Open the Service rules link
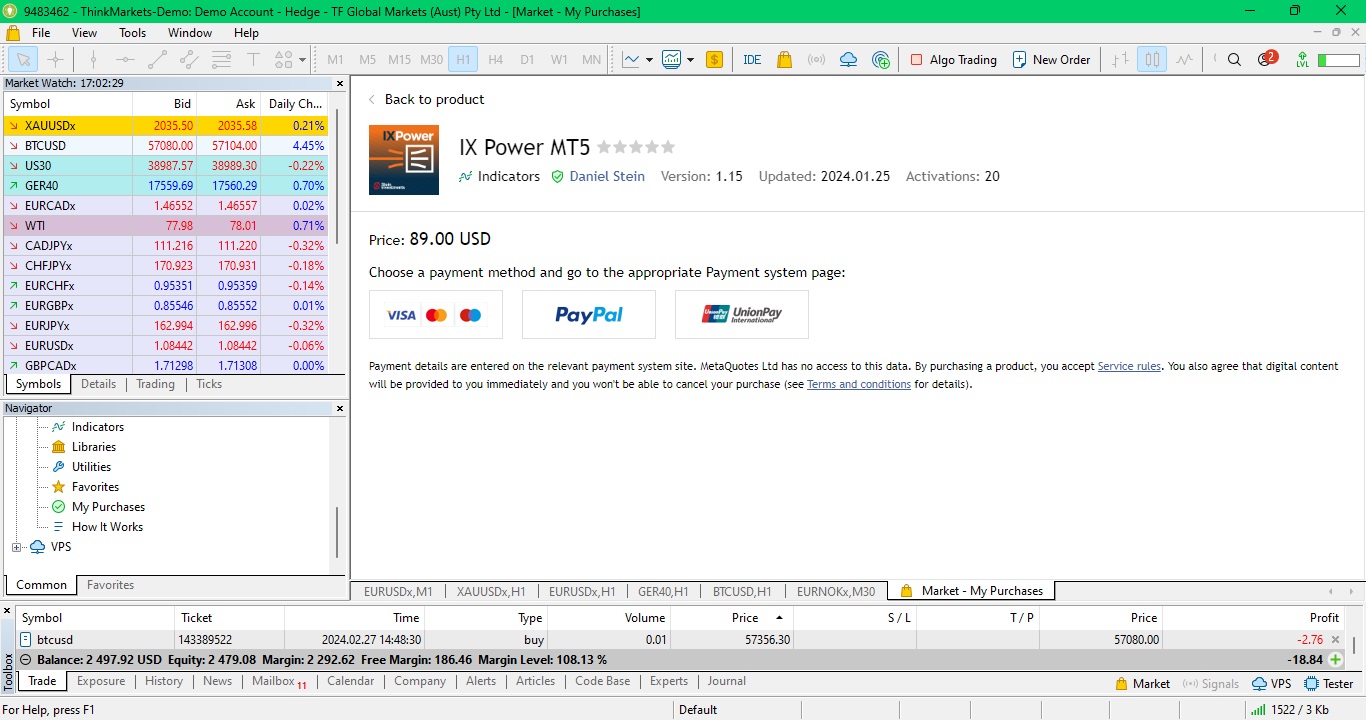Viewport: 1366px width, 720px height. [x=1129, y=366]
